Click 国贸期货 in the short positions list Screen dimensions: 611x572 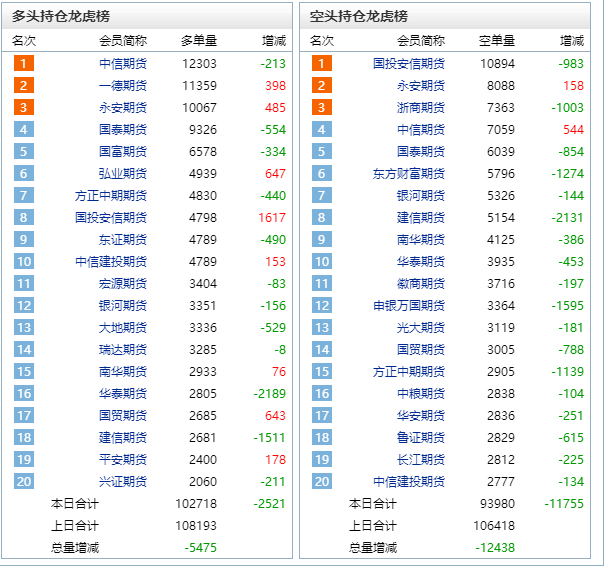coord(421,350)
